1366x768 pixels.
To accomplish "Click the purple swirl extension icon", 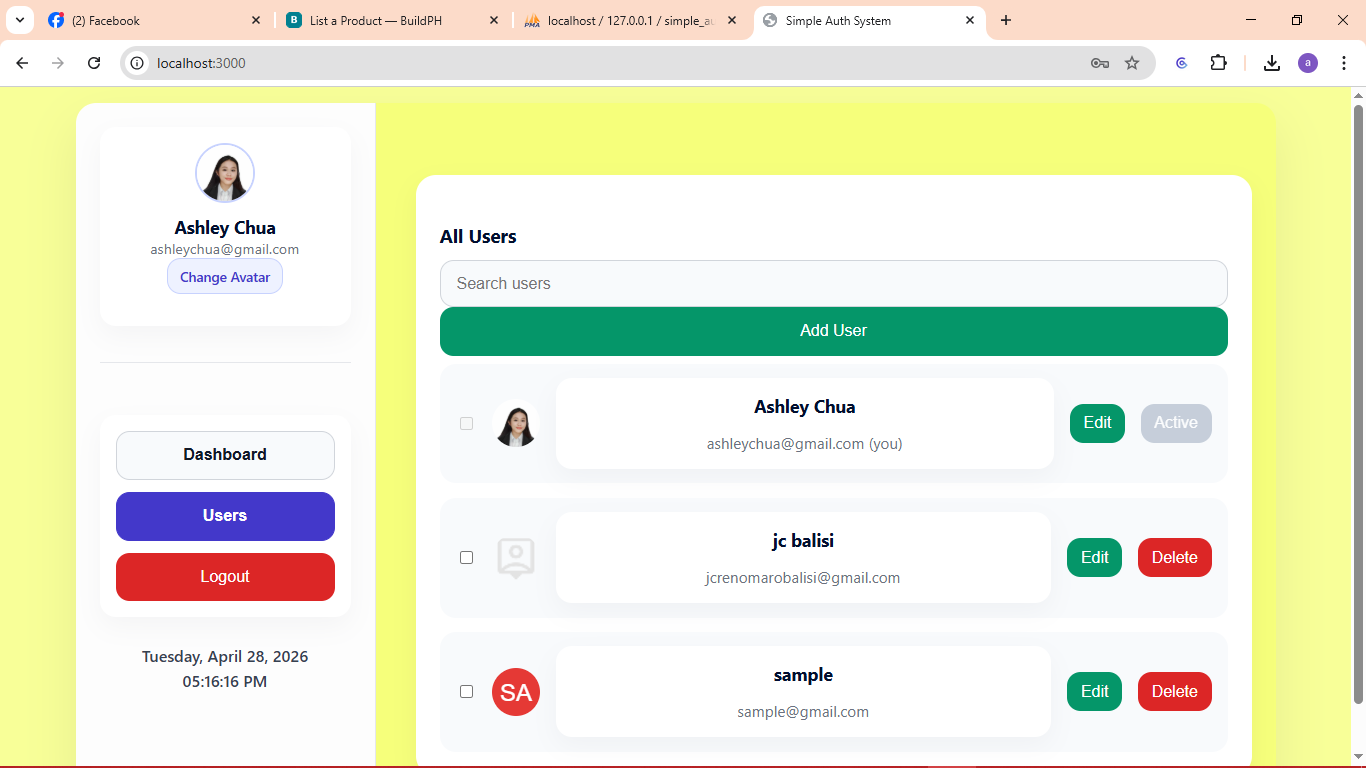I will pos(1182,63).
